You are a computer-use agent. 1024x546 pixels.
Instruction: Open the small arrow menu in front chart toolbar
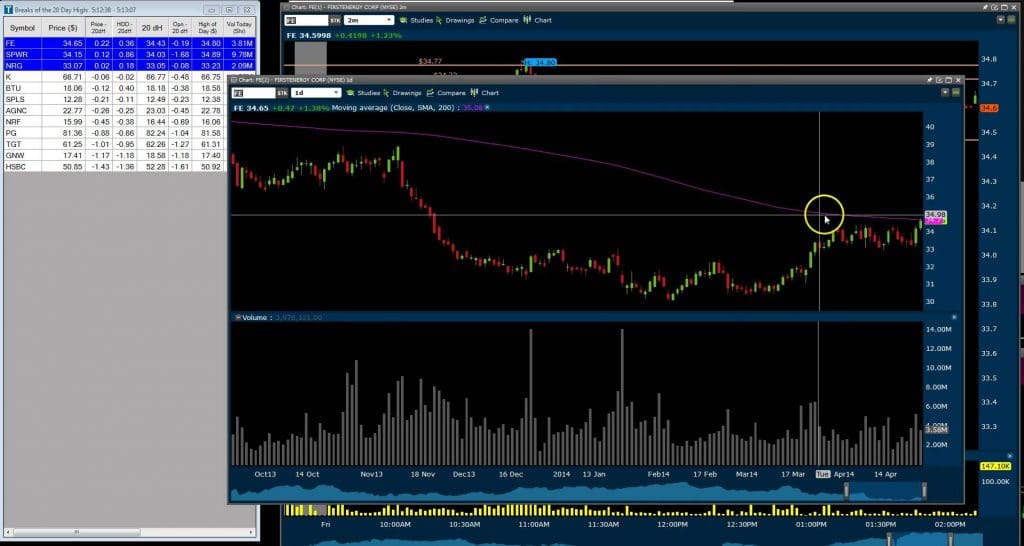[x=945, y=93]
